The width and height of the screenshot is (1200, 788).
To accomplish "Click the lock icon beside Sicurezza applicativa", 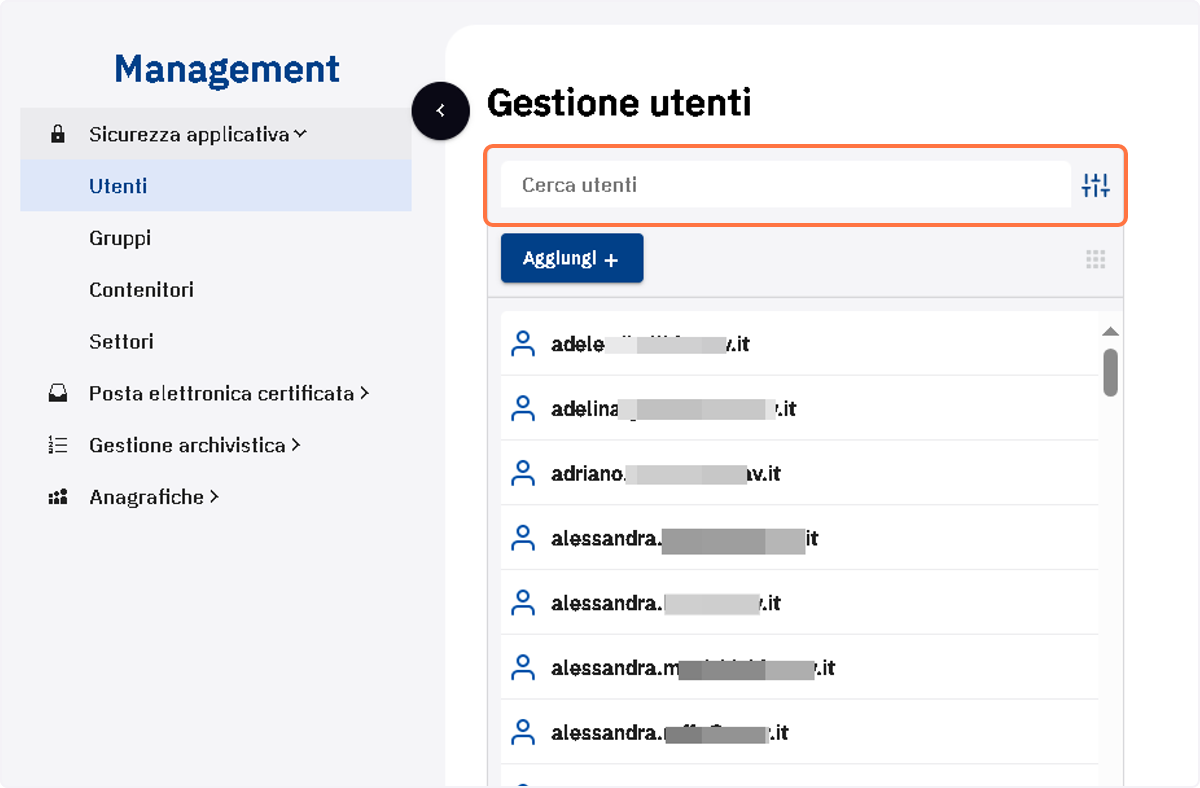I will click(58, 134).
